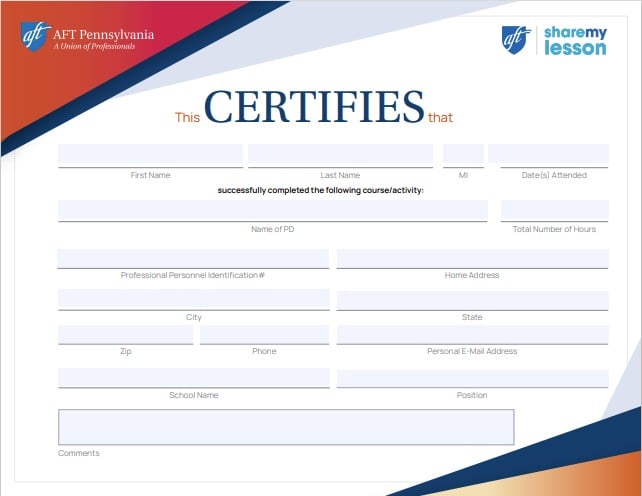This screenshot has height=496, width=642.
Task: Click inside the Comments text box
Action: [286, 426]
